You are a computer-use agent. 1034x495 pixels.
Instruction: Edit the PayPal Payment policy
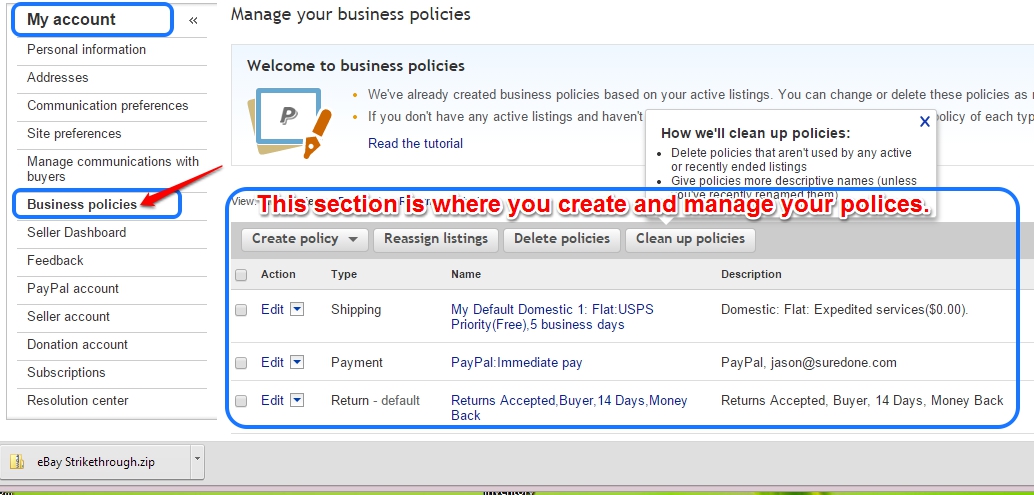tap(272, 362)
